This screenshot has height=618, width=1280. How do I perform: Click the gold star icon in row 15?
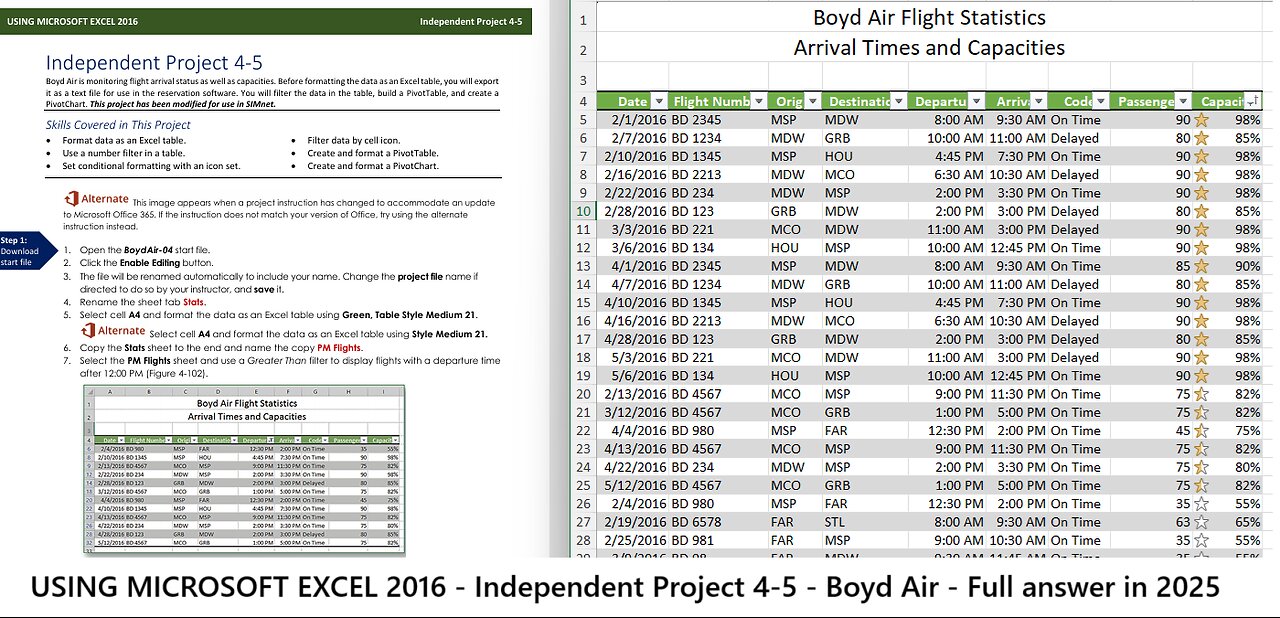pyautogui.click(x=1201, y=303)
